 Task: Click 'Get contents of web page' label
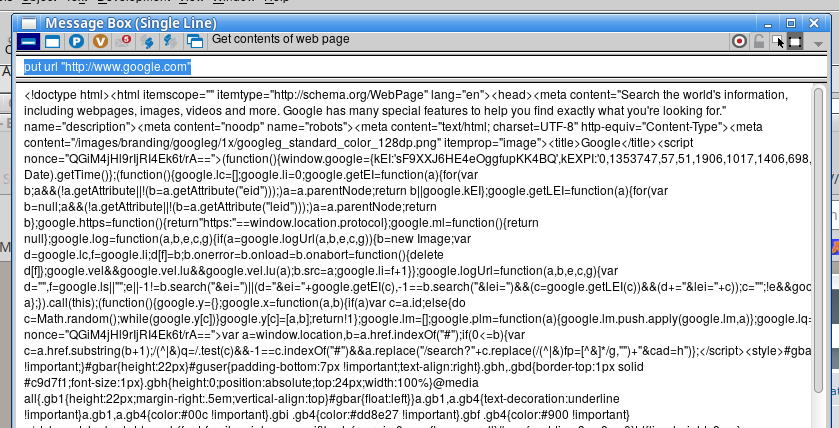pos(281,39)
